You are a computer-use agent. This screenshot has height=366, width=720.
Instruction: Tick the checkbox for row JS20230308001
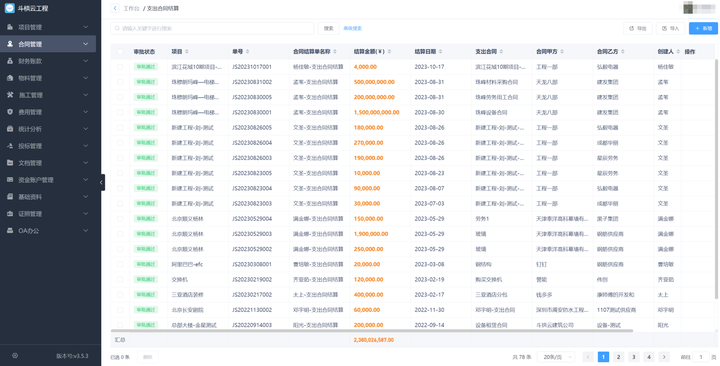click(x=120, y=265)
